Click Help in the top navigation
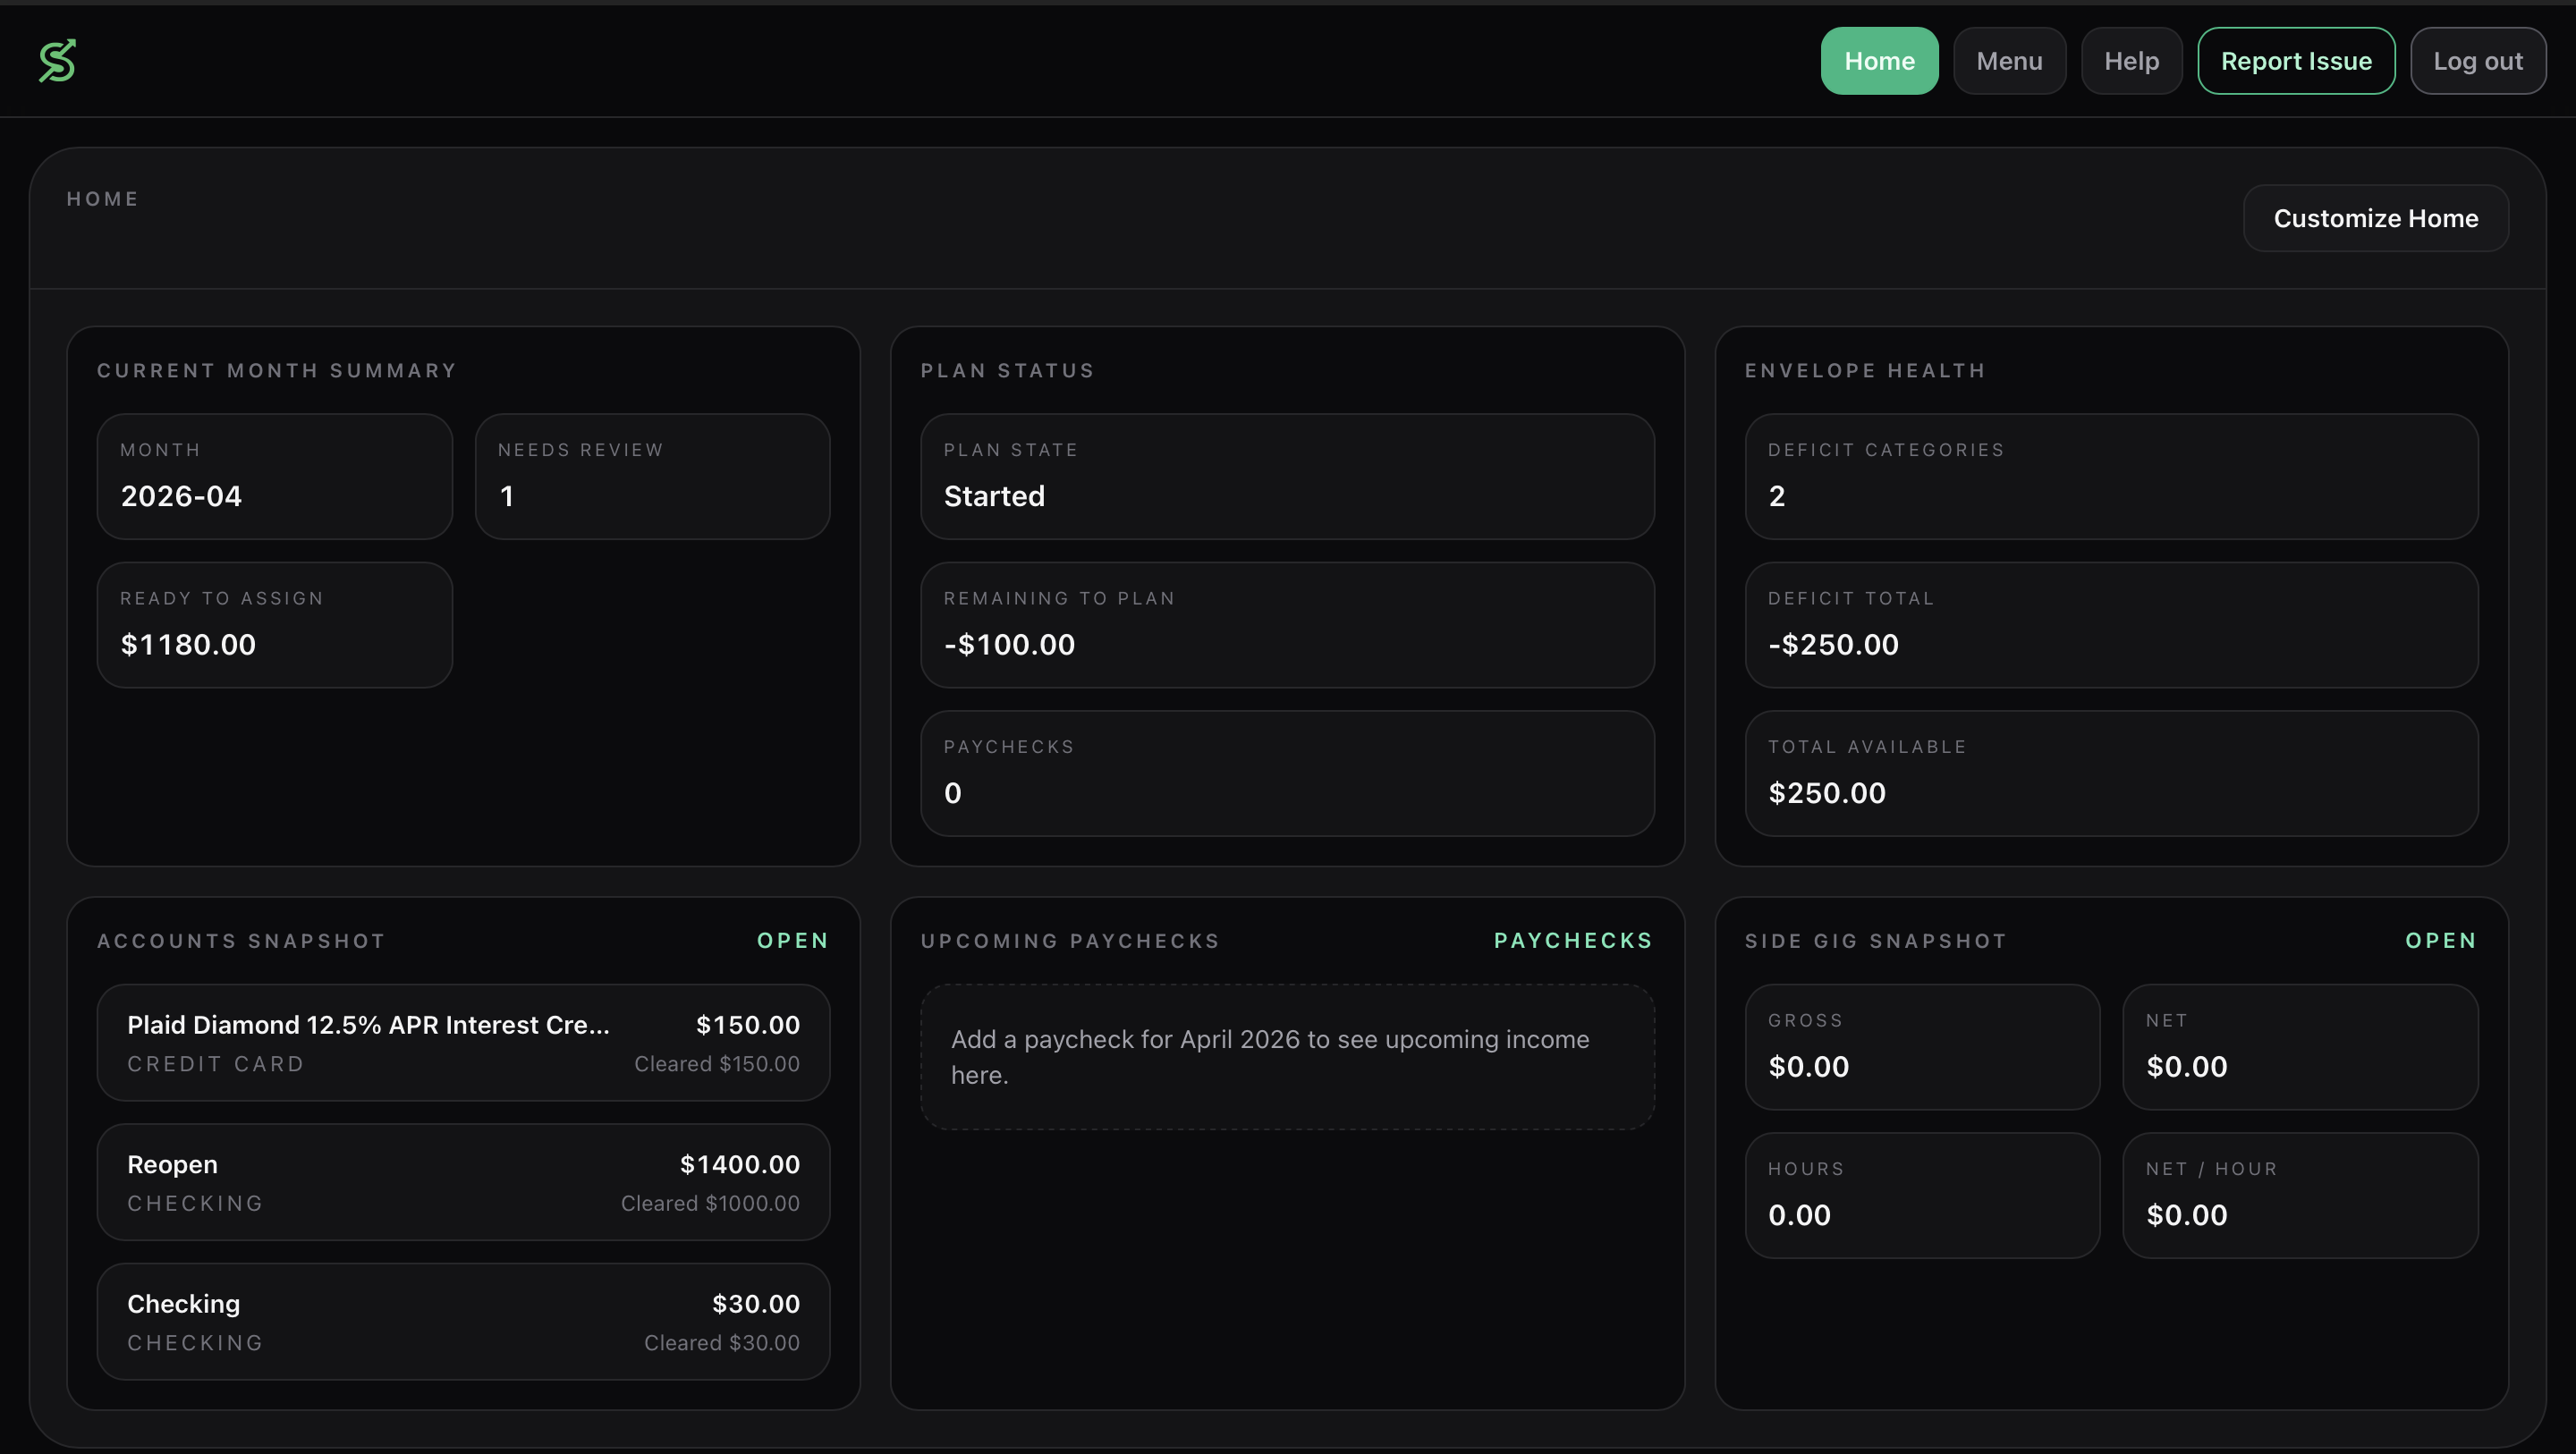 point(2131,60)
